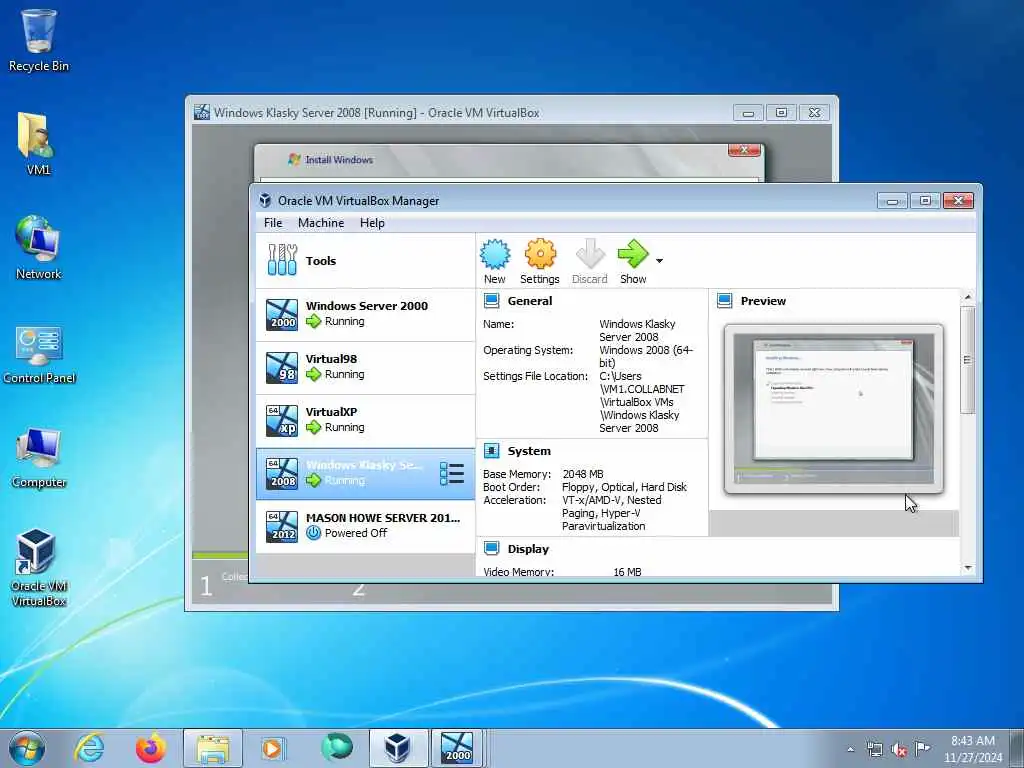This screenshot has height=768, width=1024.
Task: Launch Firefox from taskbar
Action: (x=151, y=748)
